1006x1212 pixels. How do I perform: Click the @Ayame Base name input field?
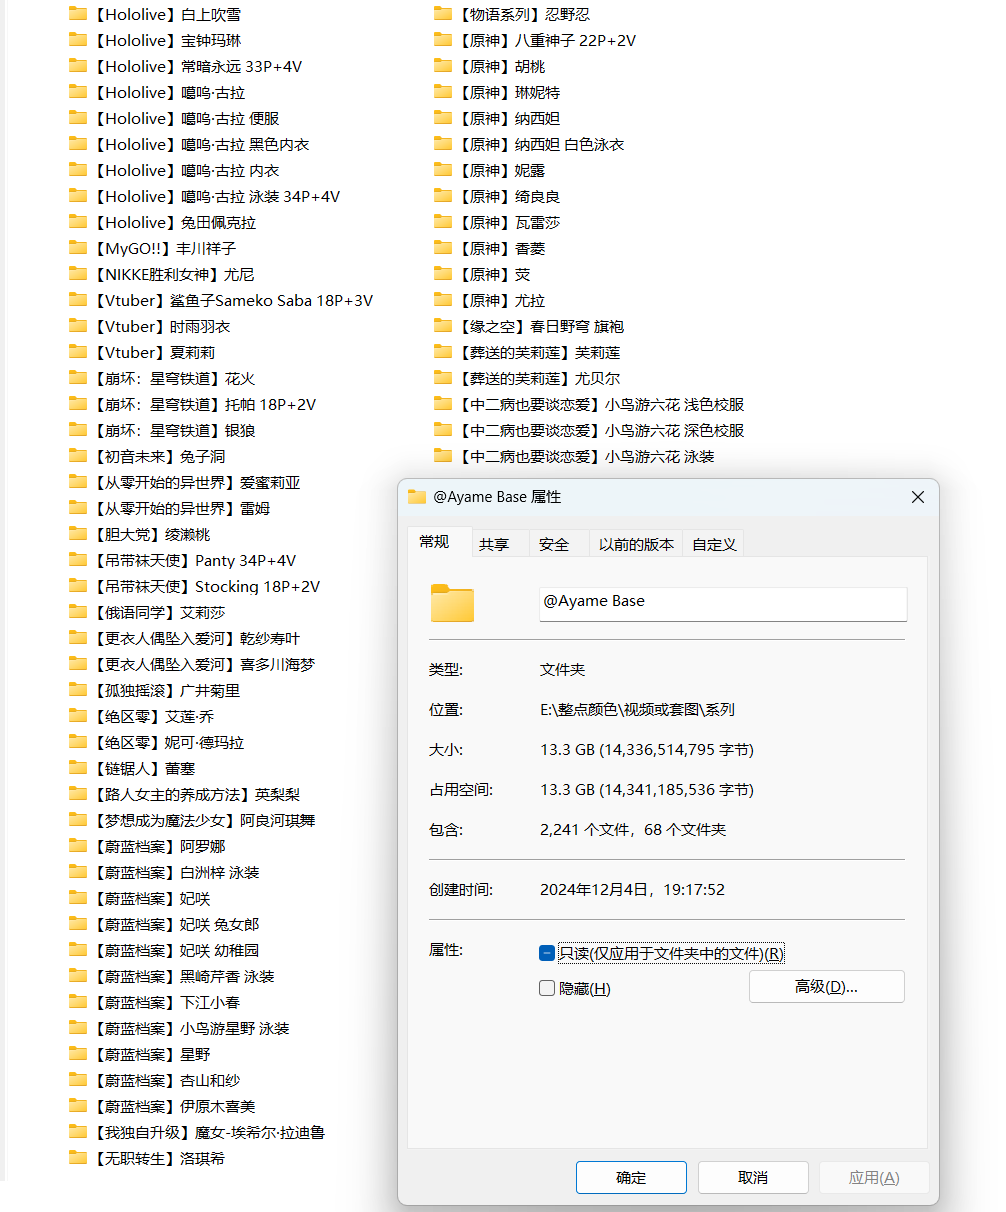click(x=723, y=604)
